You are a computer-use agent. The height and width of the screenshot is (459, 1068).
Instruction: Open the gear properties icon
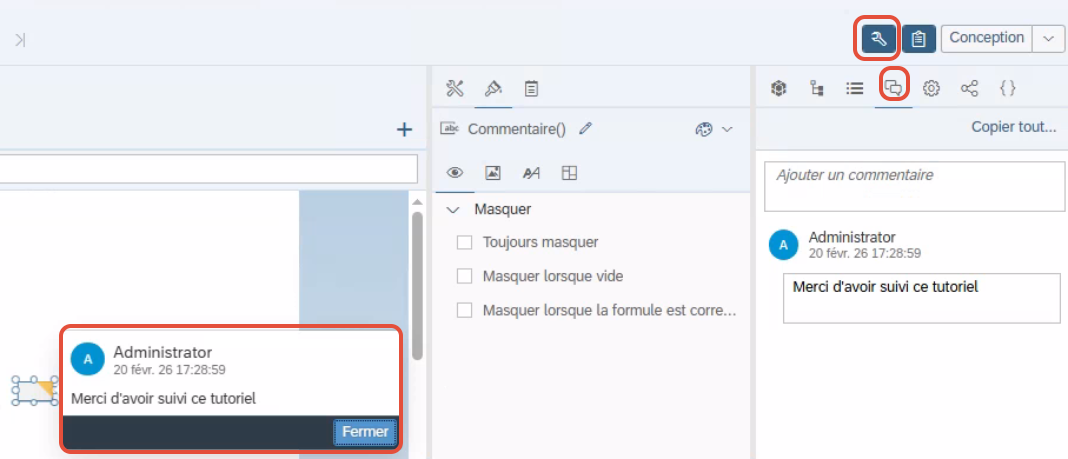pyautogui.click(x=931, y=88)
